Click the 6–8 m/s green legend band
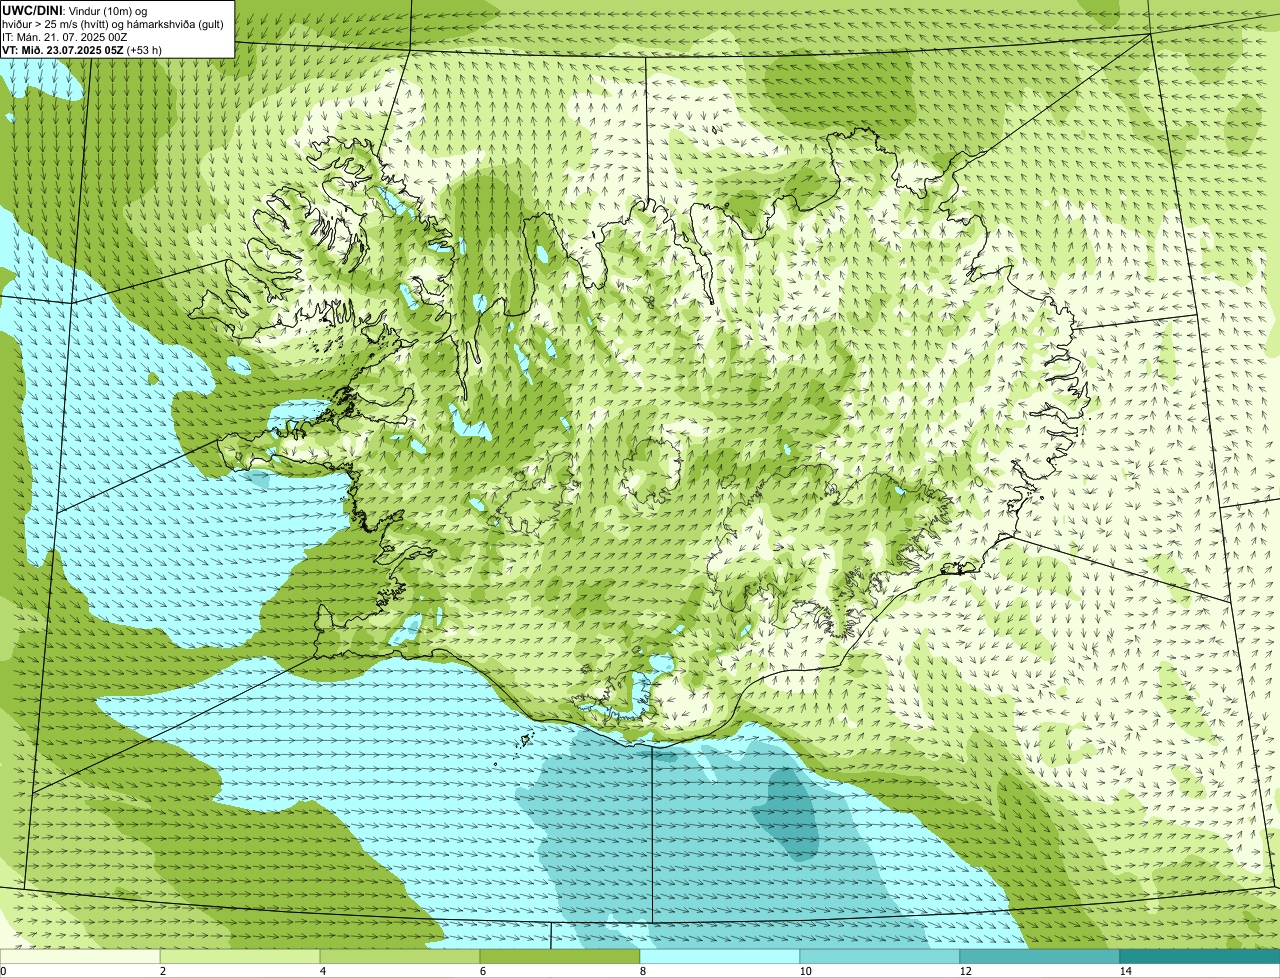 (x=560, y=956)
